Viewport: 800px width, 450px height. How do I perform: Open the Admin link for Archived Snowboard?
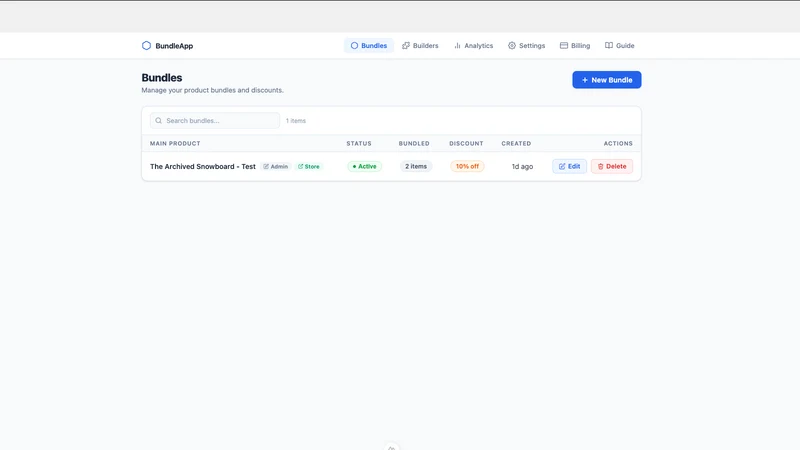[276, 166]
